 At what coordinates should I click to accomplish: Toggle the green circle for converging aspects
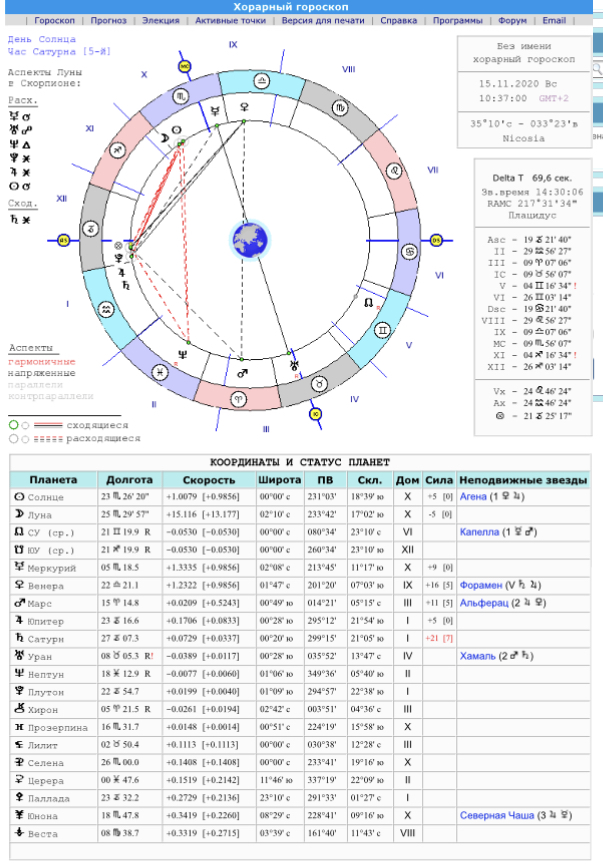click(x=13, y=425)
